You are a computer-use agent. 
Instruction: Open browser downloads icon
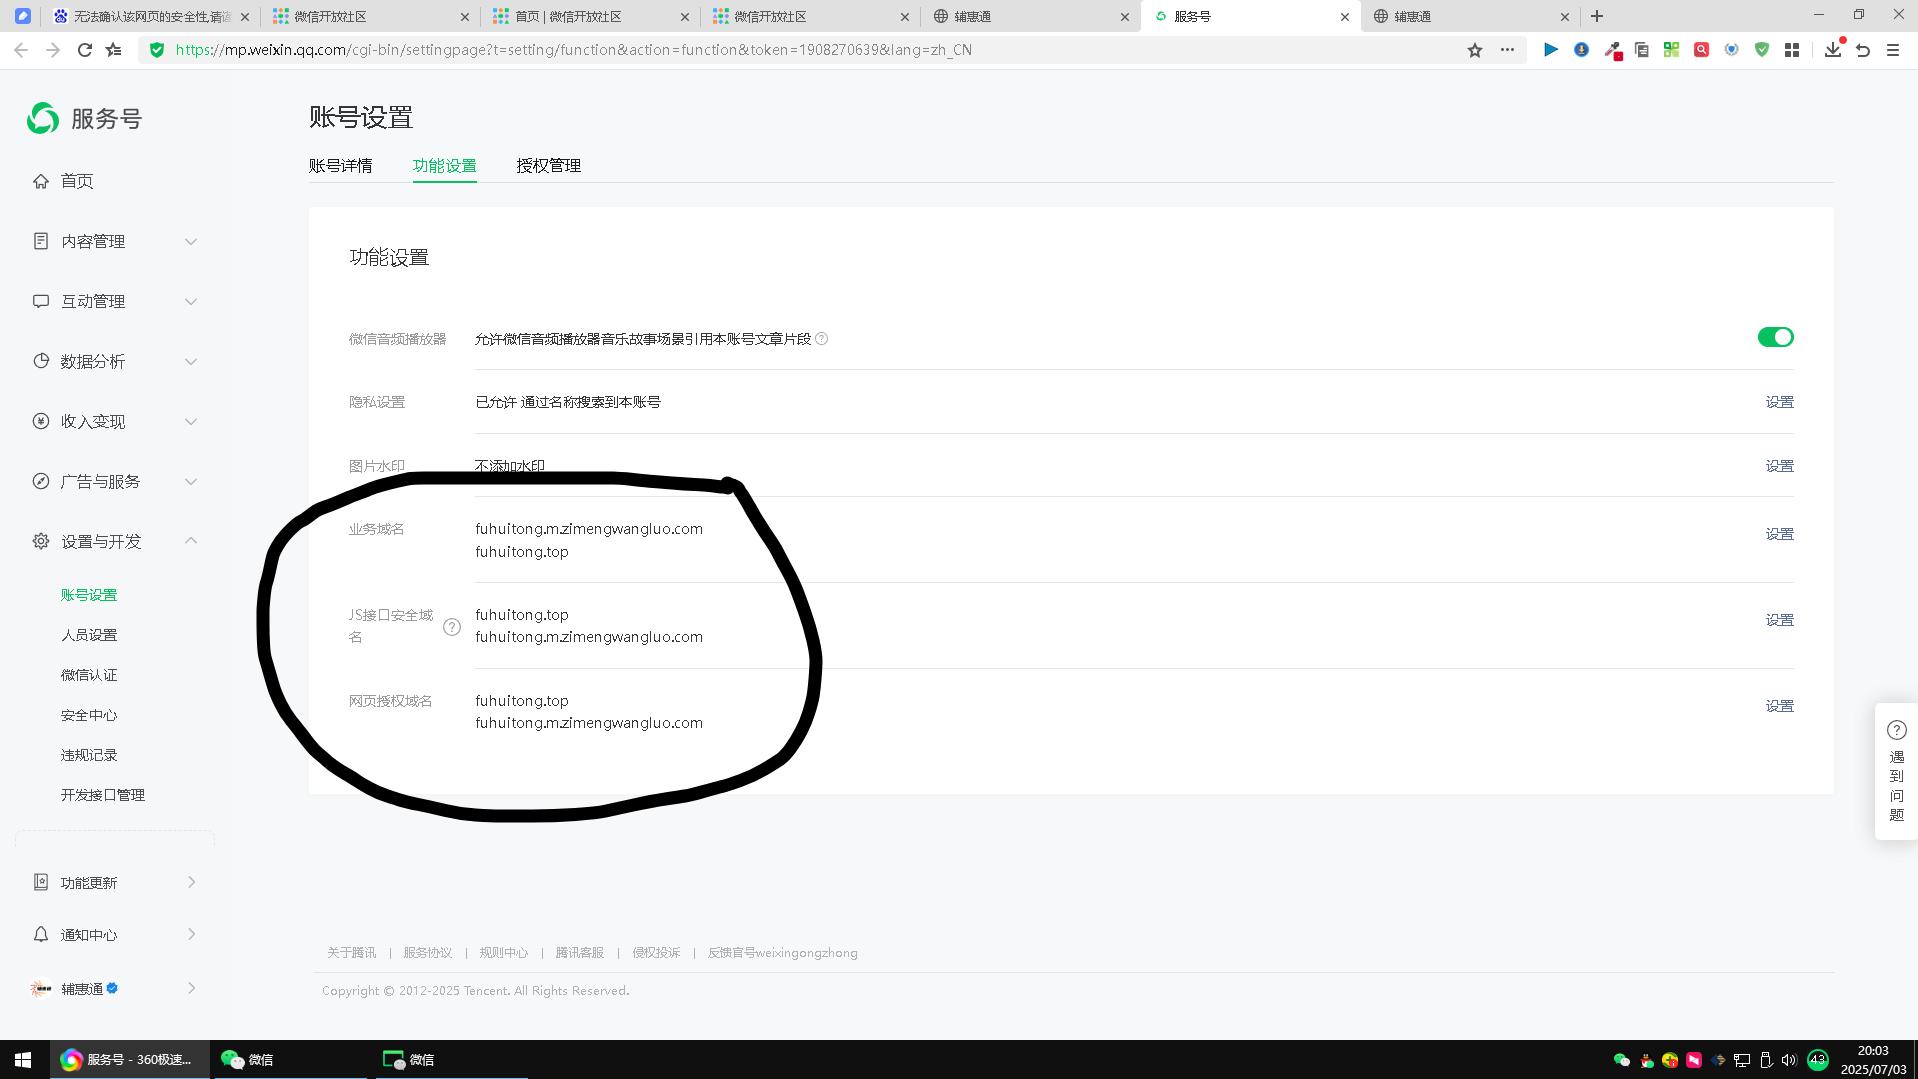coord(1833,50)
